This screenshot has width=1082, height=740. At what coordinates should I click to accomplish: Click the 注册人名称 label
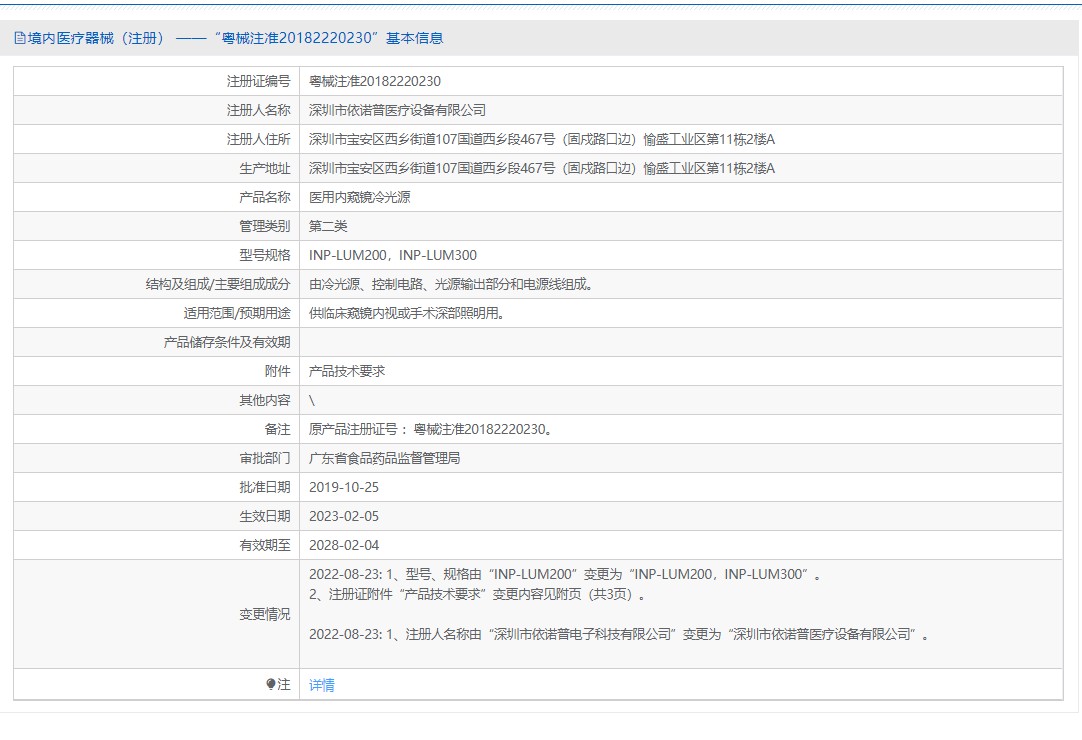(259, 110)
